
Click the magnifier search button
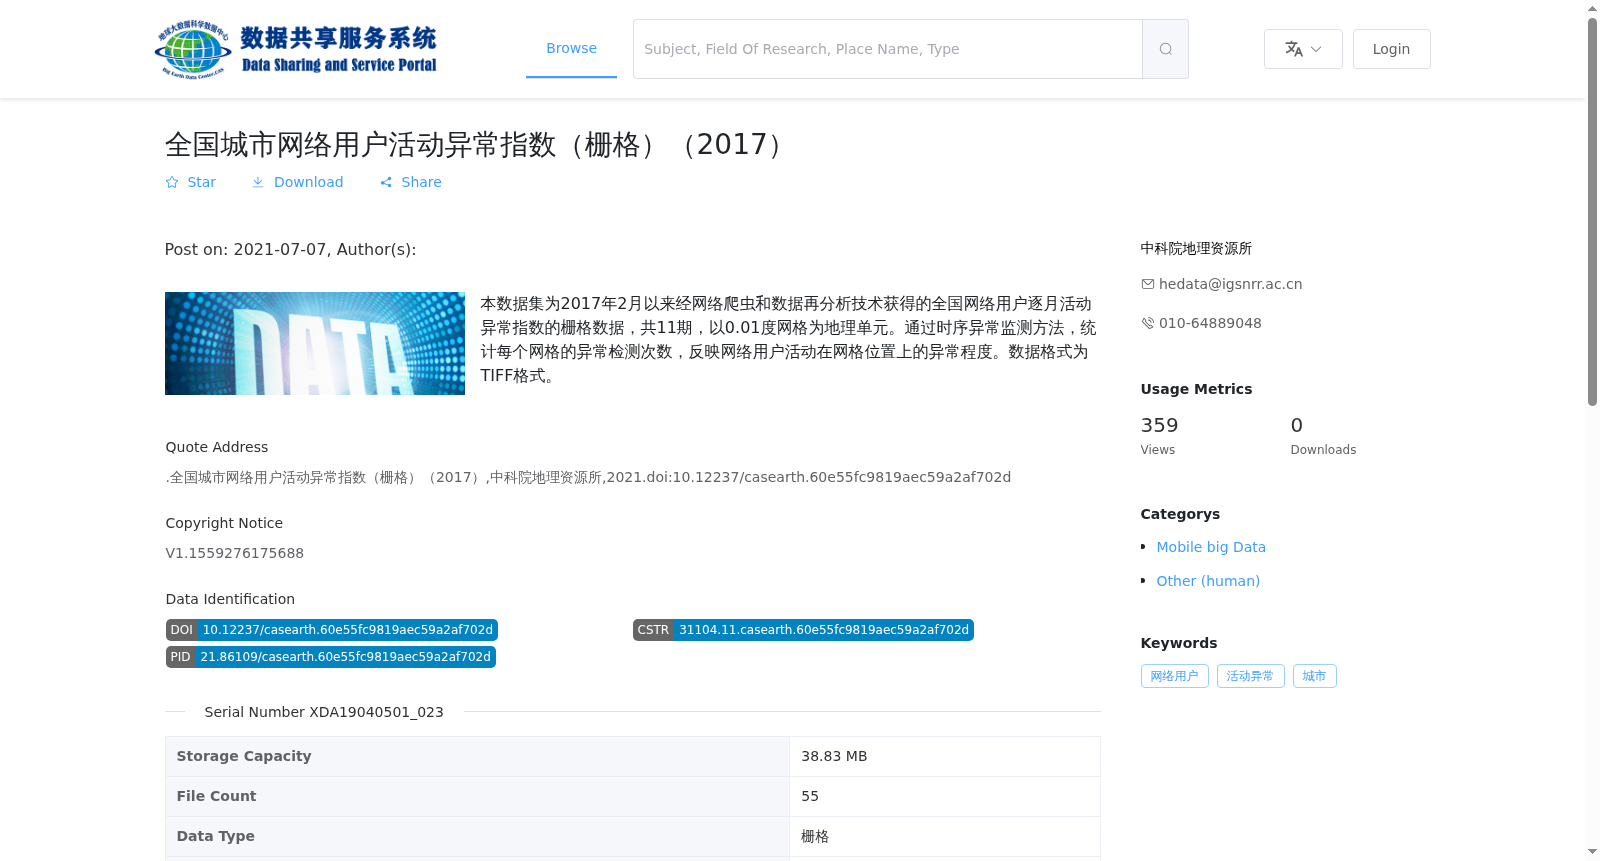(1165, 49)
